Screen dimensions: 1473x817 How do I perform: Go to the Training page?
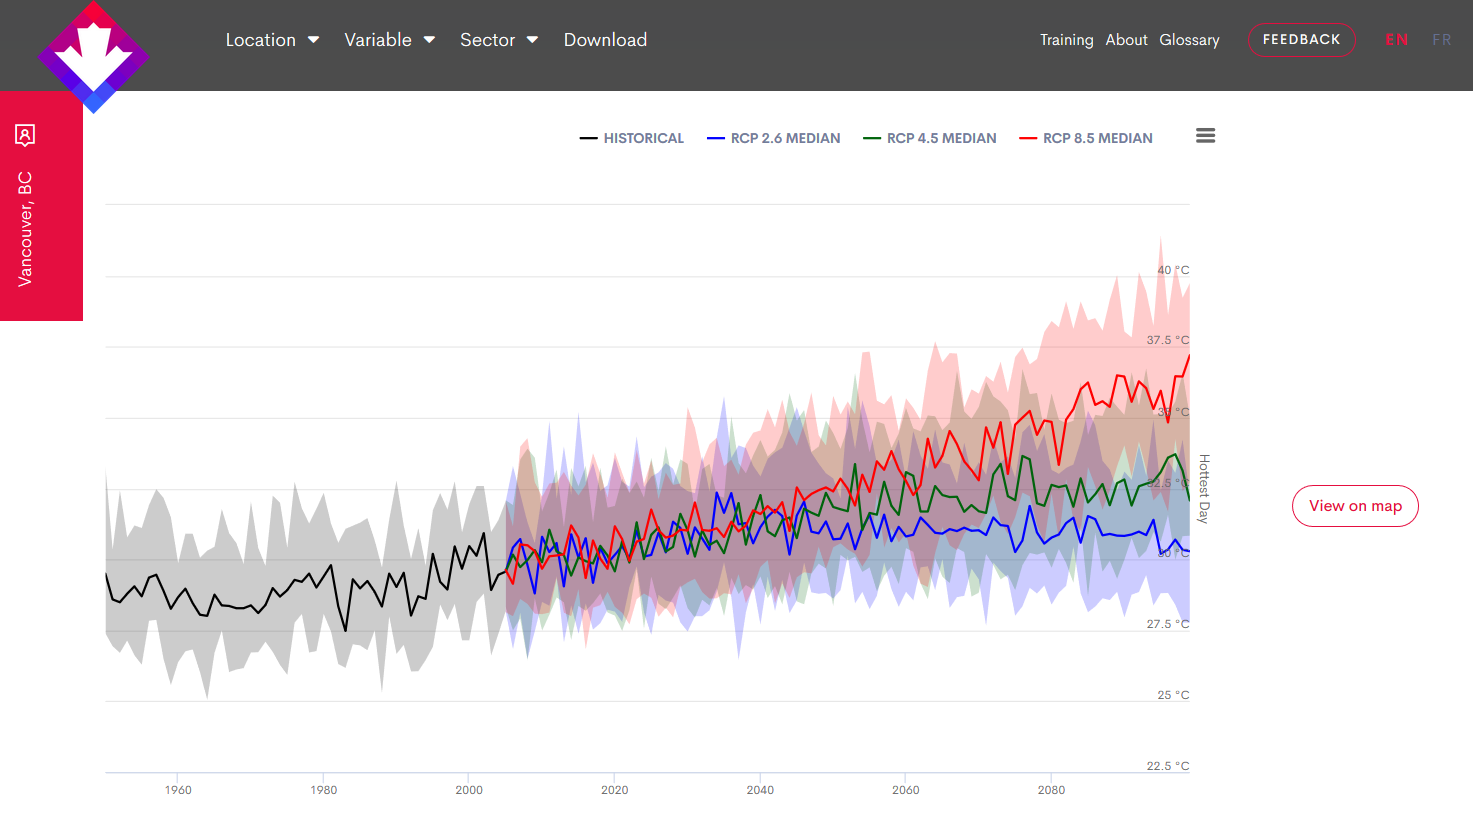tap(1066, 40)
